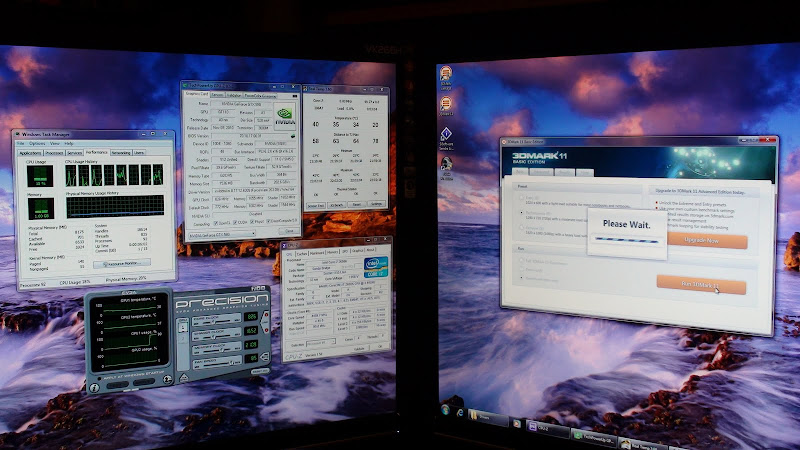This screenshot has width=800, height=450.
Task: Click Sensor Test in Real Temp
Action: click(x=315, y=206)
